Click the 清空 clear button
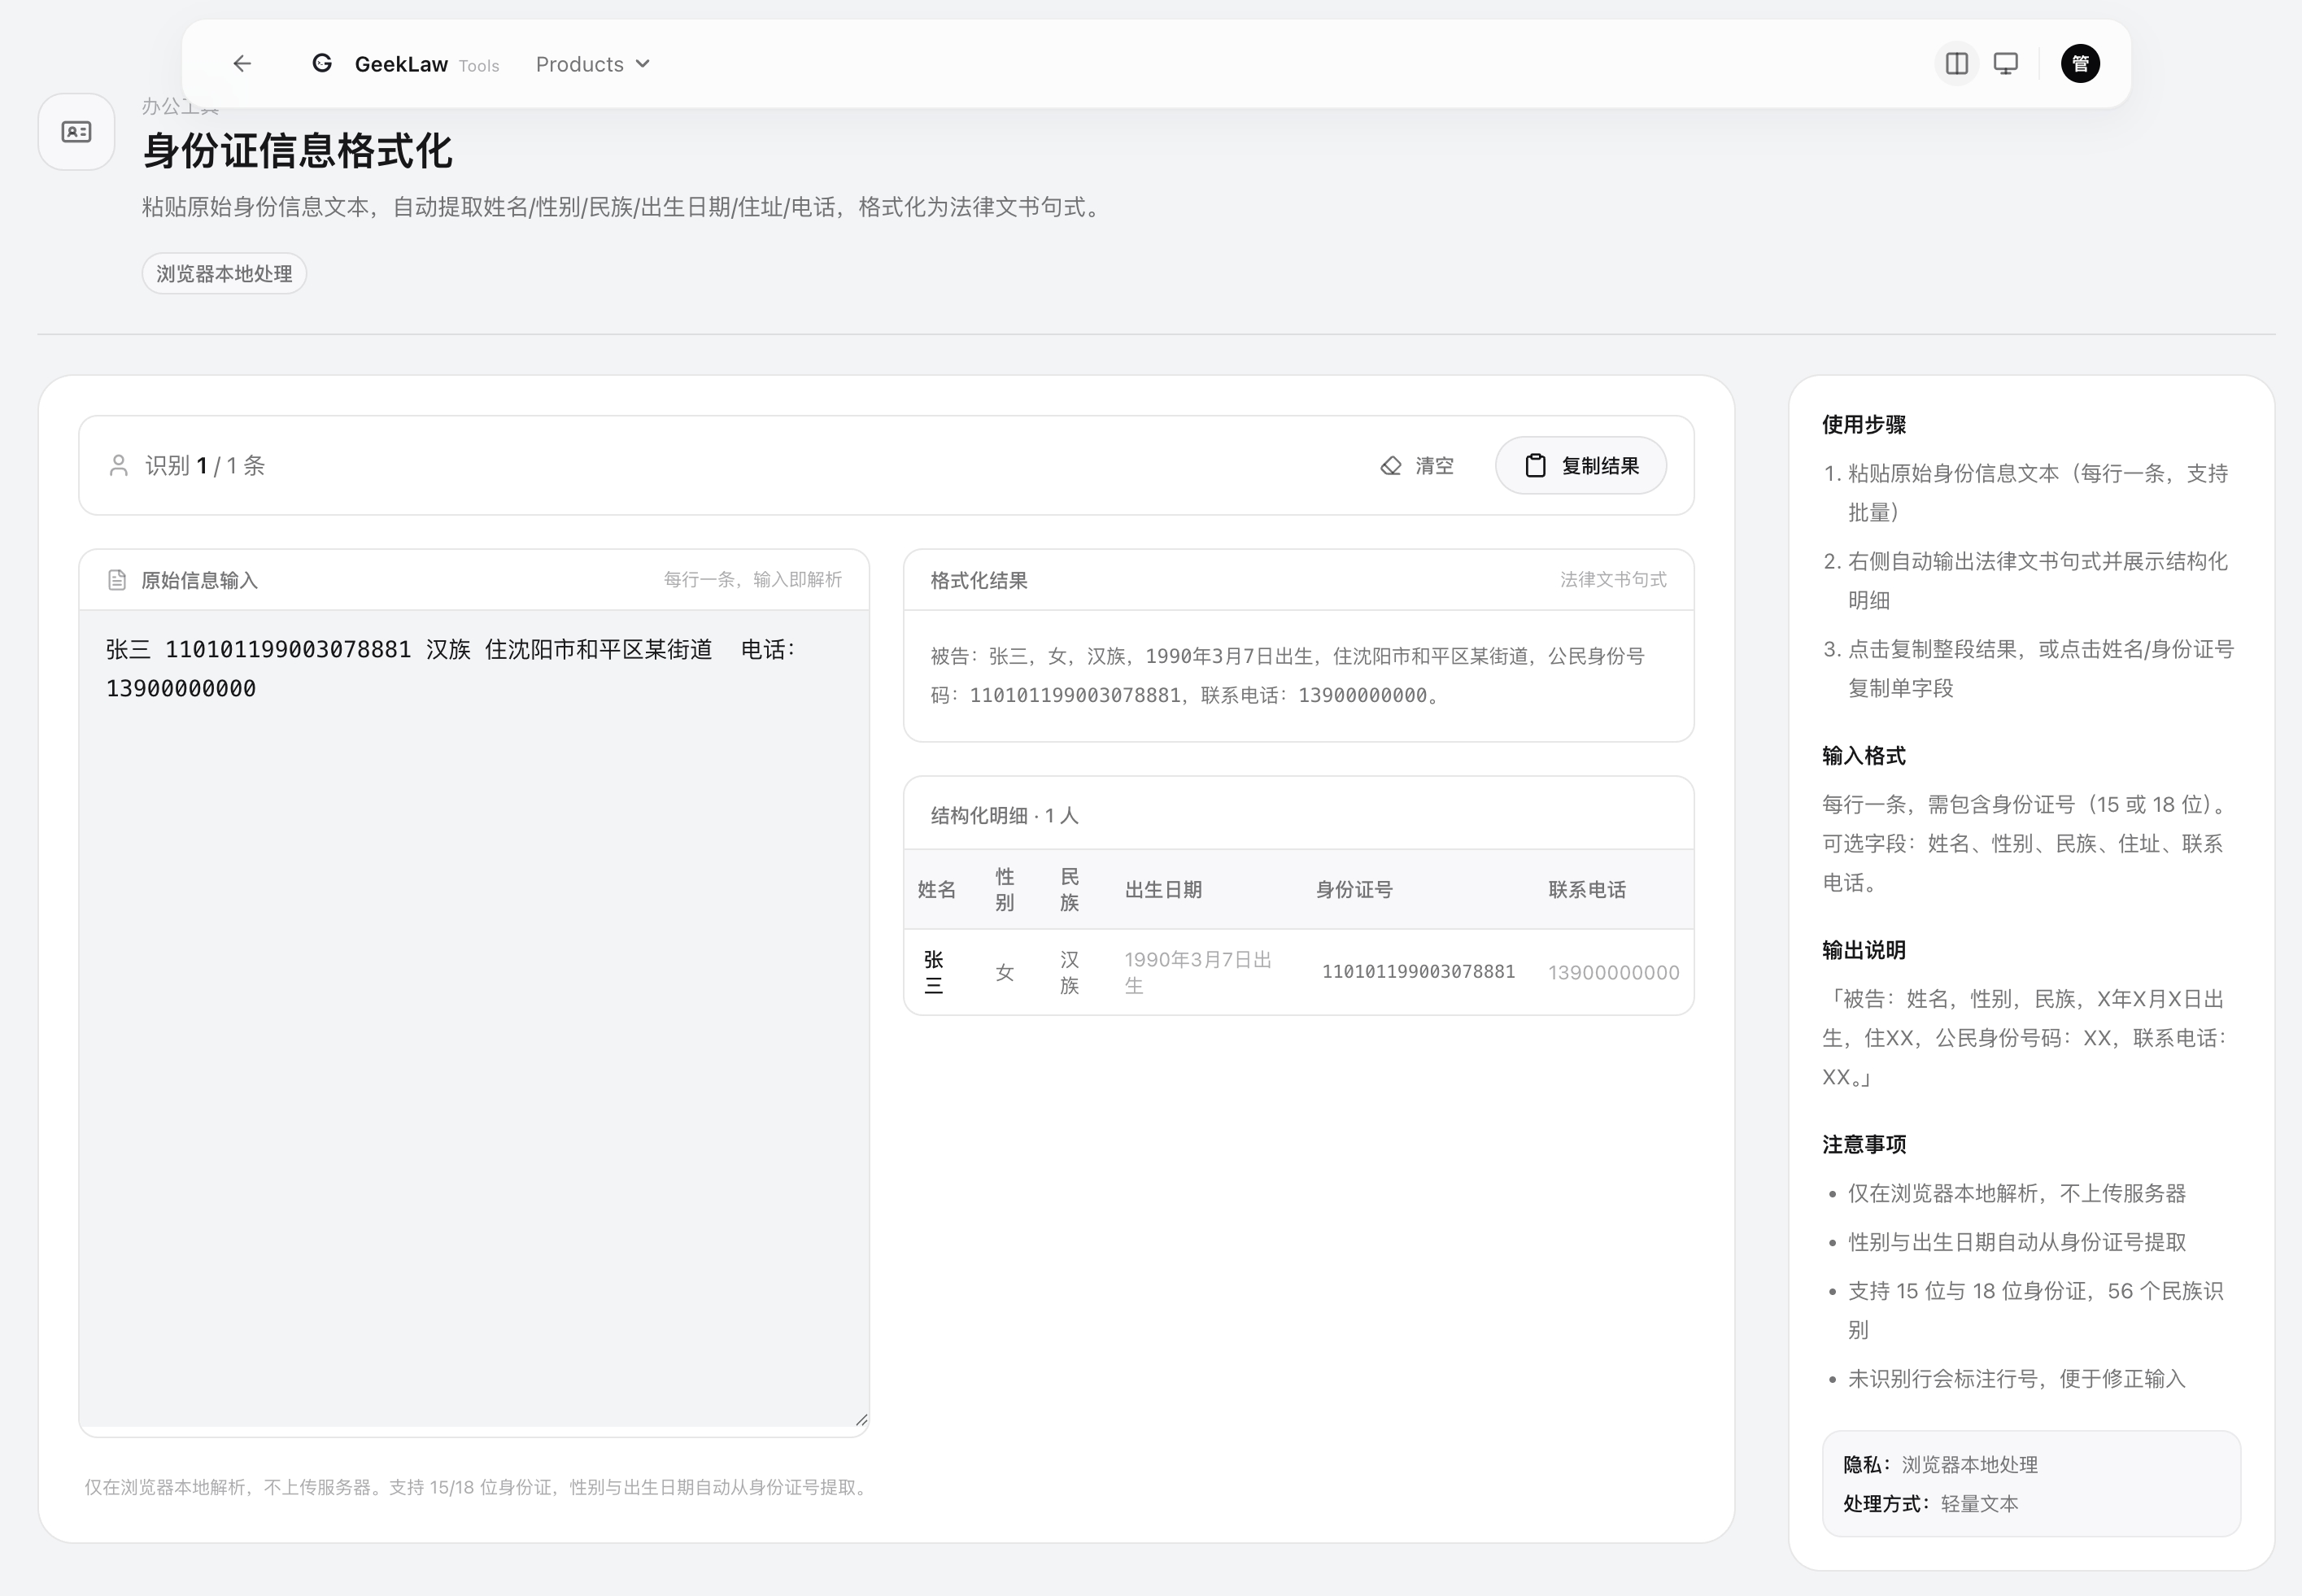 tap(1417, 466)
